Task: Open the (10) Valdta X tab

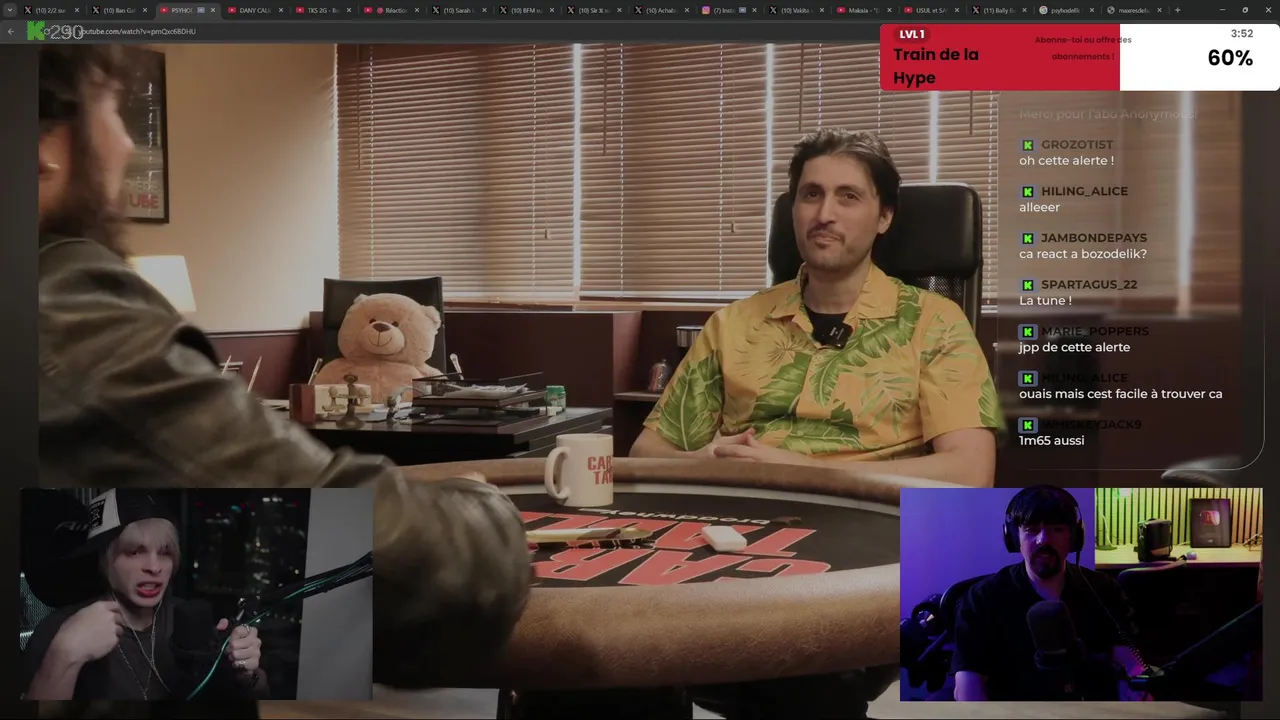Action: pyautogui.click(x=799, y=10)
